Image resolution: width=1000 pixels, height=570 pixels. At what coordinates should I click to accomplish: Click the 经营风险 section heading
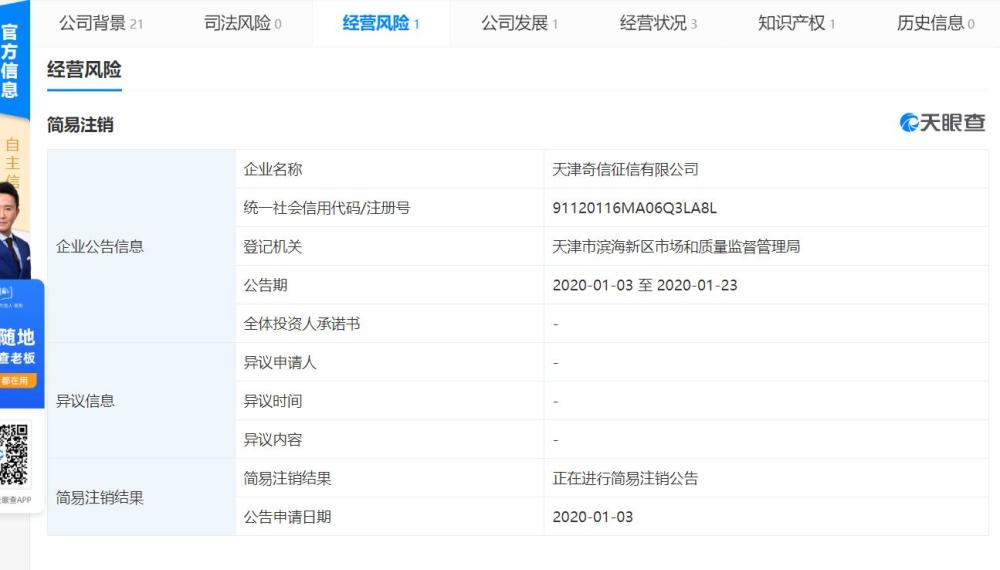point(84,69)
